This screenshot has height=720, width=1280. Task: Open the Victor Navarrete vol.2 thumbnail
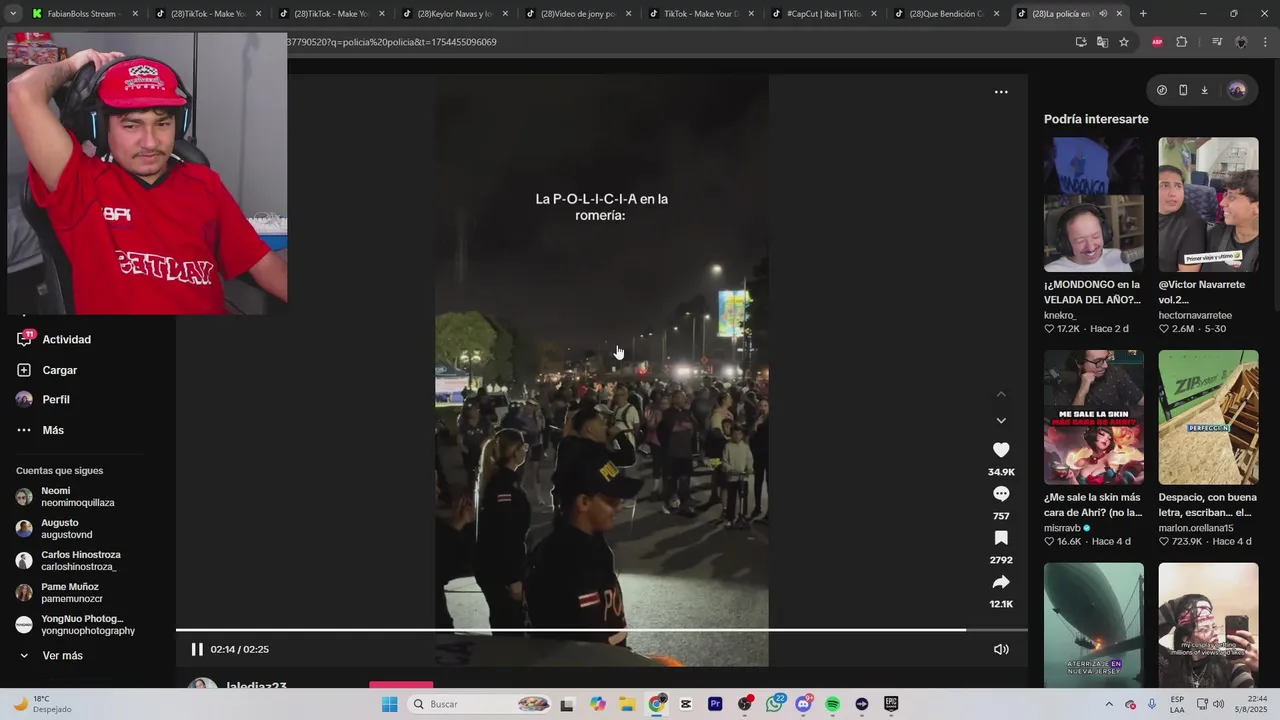1208,204
